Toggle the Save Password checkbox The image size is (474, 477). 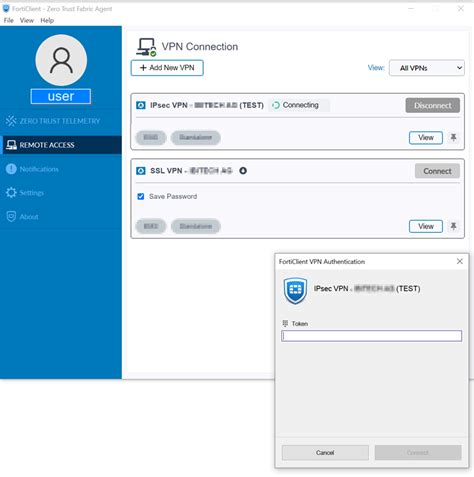141,196
